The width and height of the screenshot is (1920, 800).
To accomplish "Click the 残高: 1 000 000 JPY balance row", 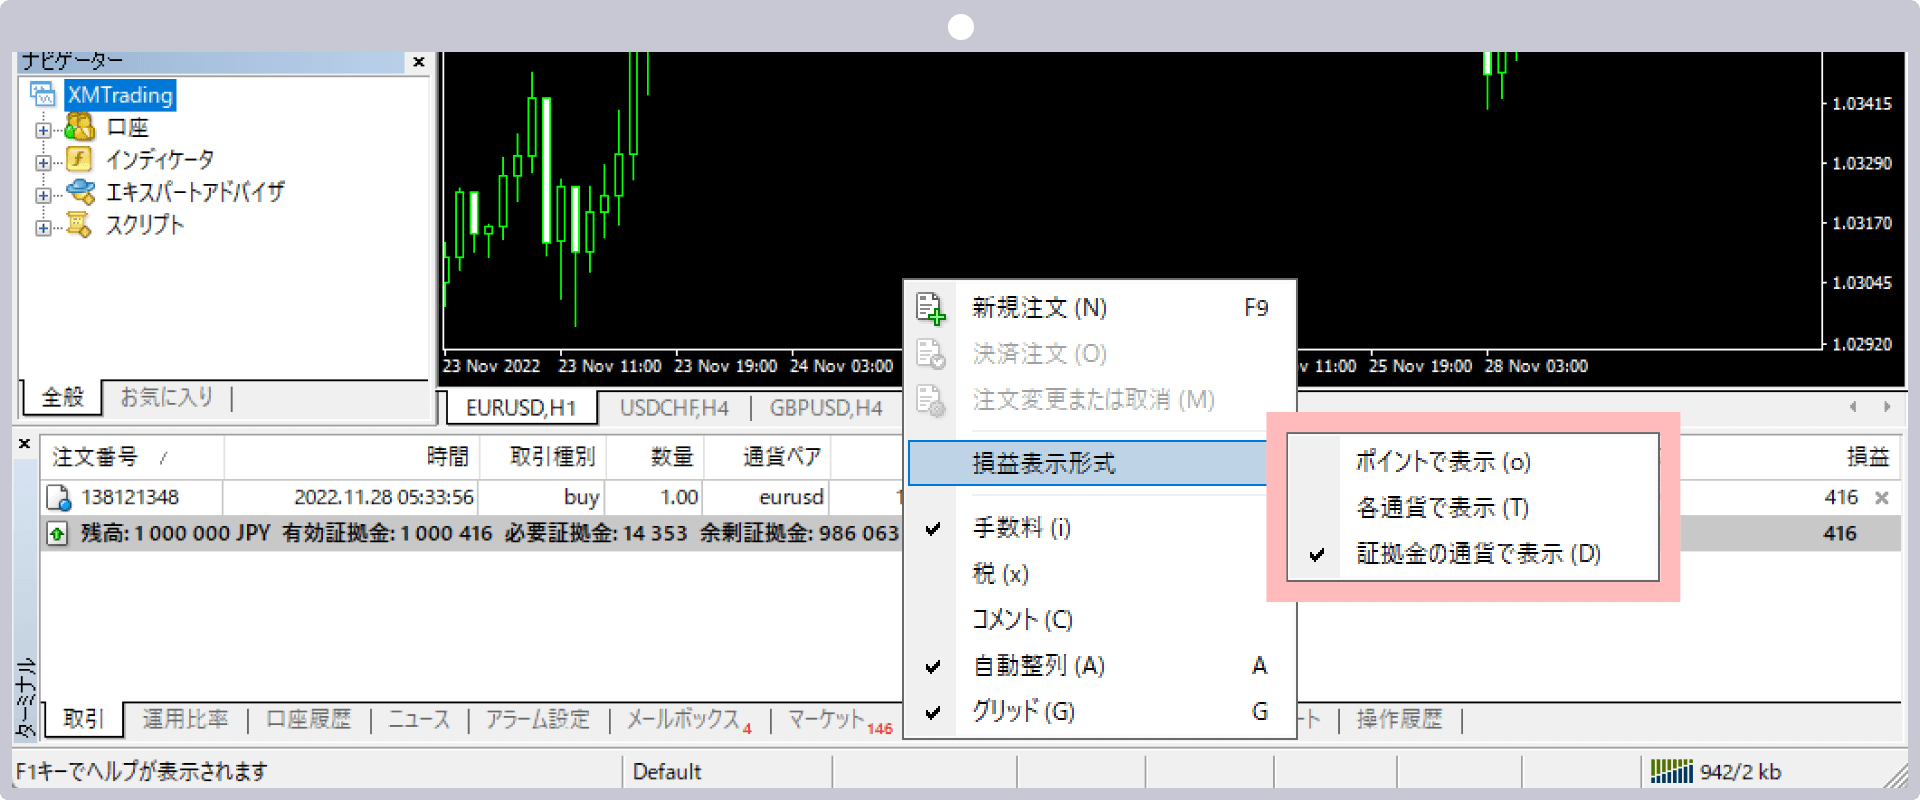I will point(472,534).
